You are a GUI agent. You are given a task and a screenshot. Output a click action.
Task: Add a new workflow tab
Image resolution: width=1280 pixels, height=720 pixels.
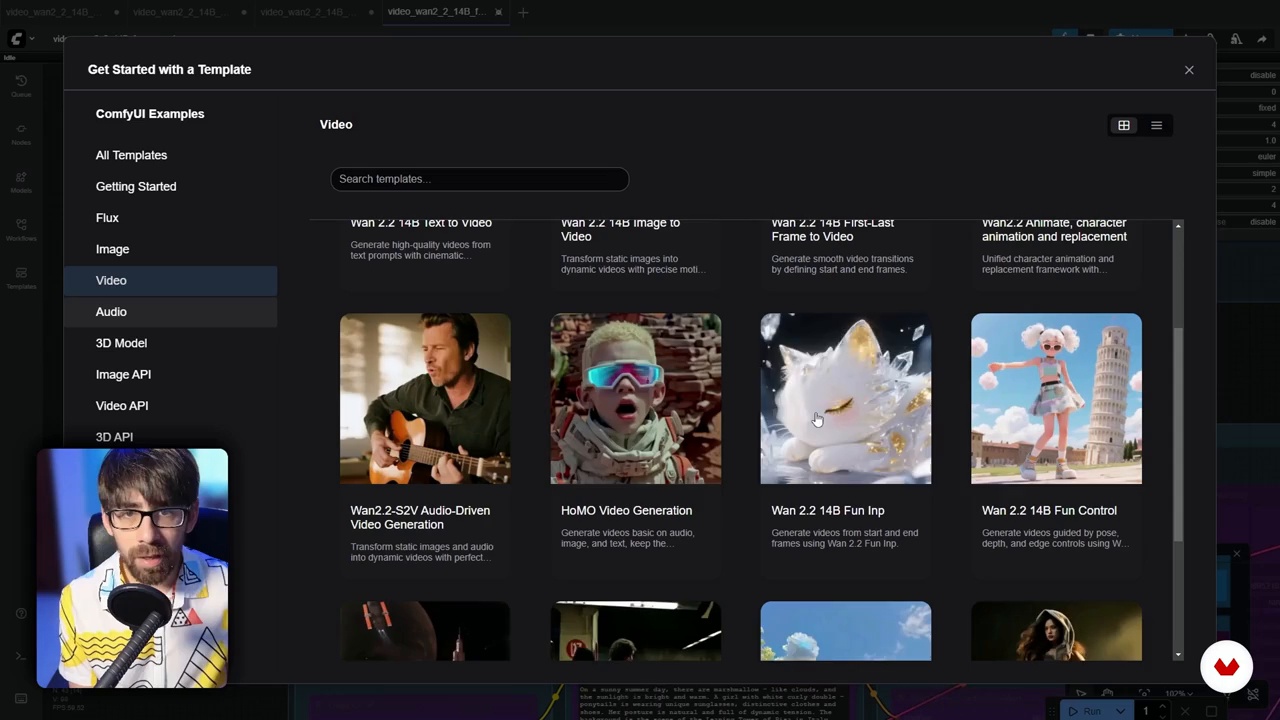click(x=523, y=12)
